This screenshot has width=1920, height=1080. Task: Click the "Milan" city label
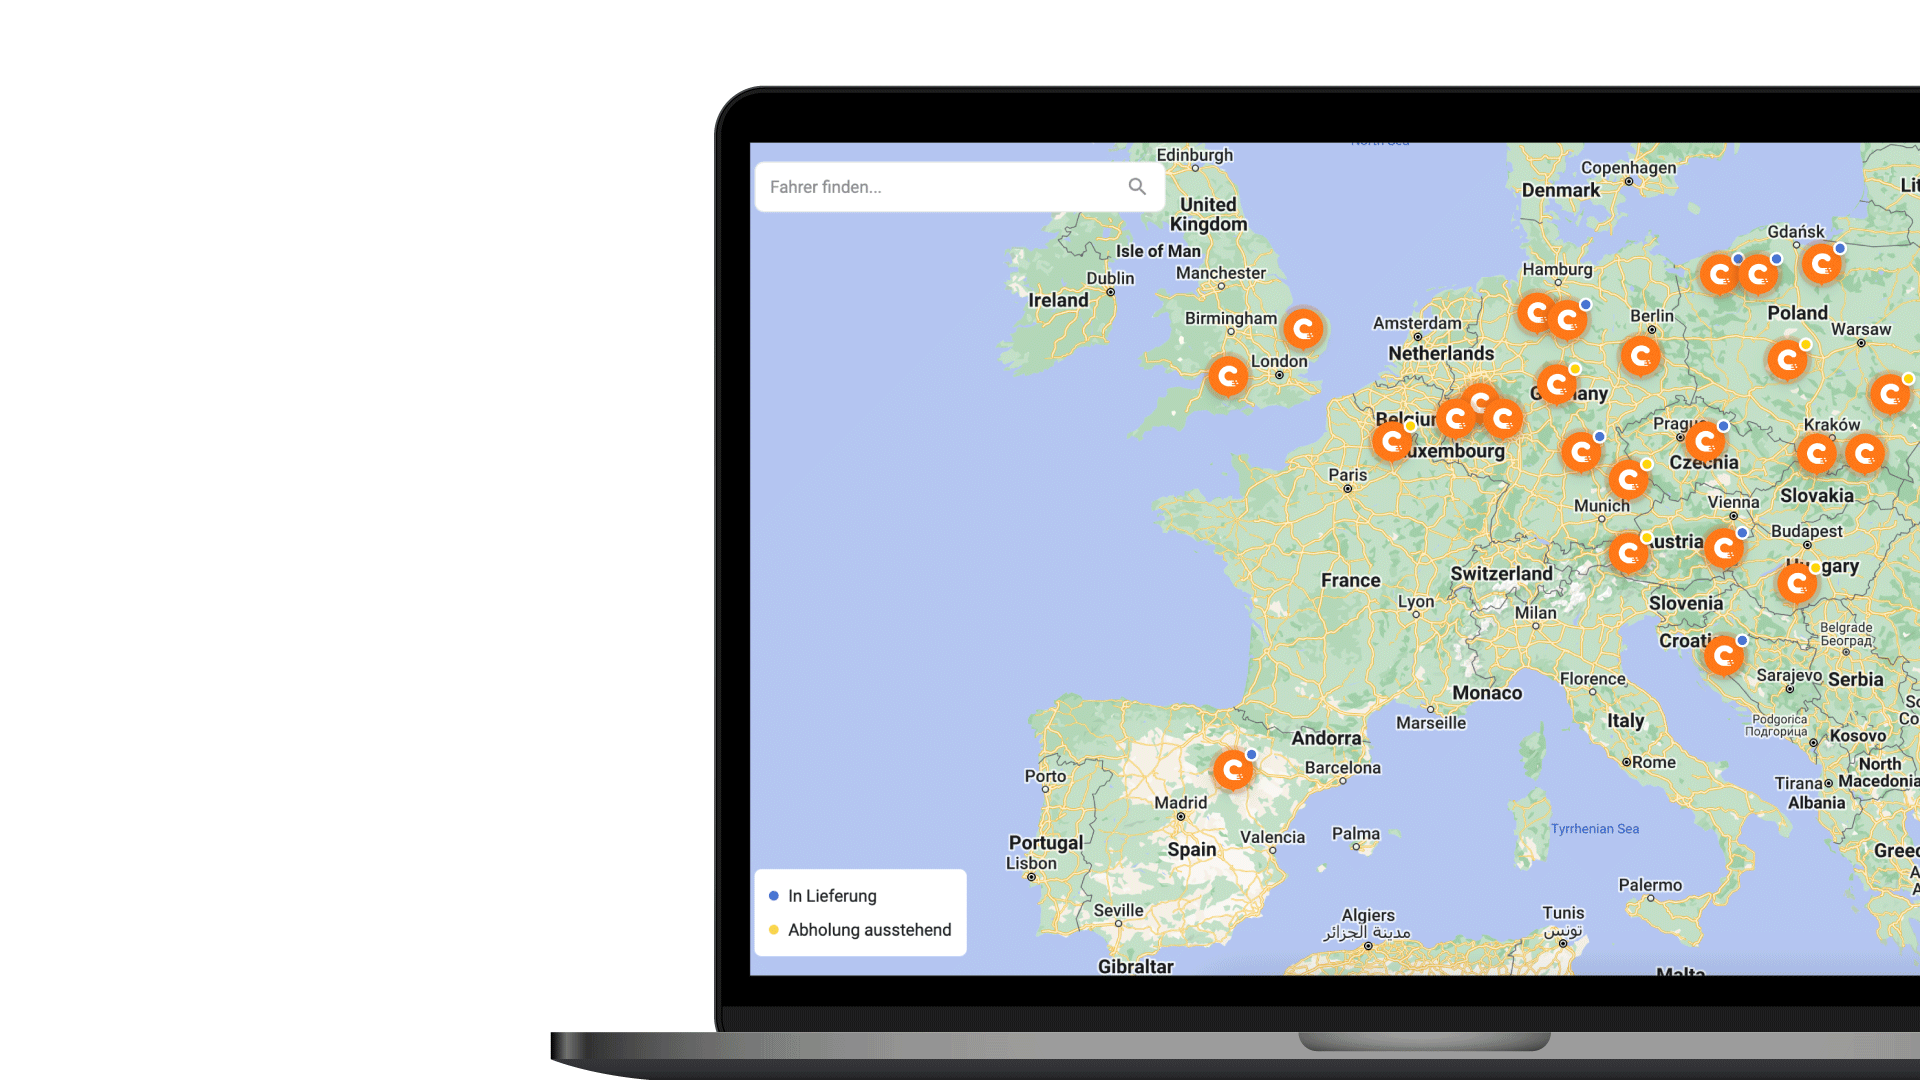tap(1535, 613)
